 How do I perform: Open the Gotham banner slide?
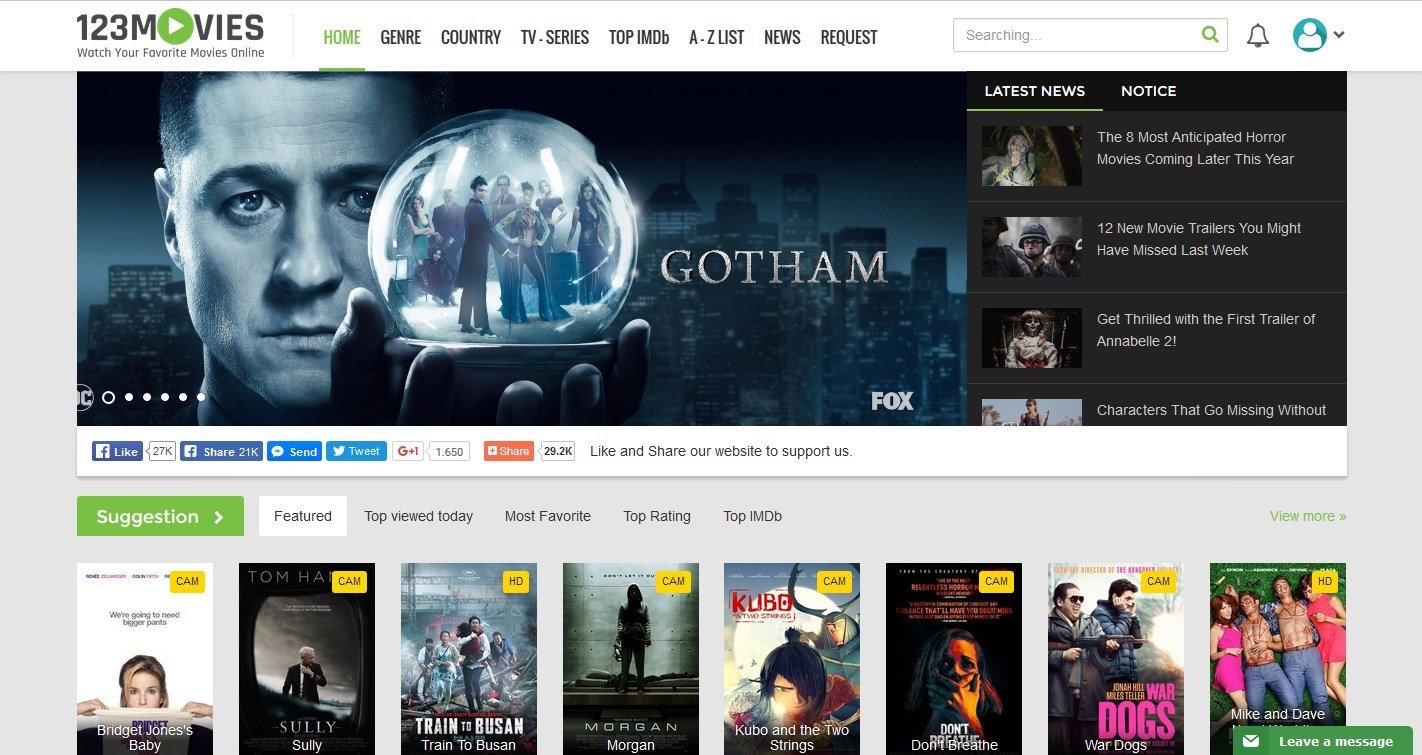pyautogui.click(x=522, y=249)
